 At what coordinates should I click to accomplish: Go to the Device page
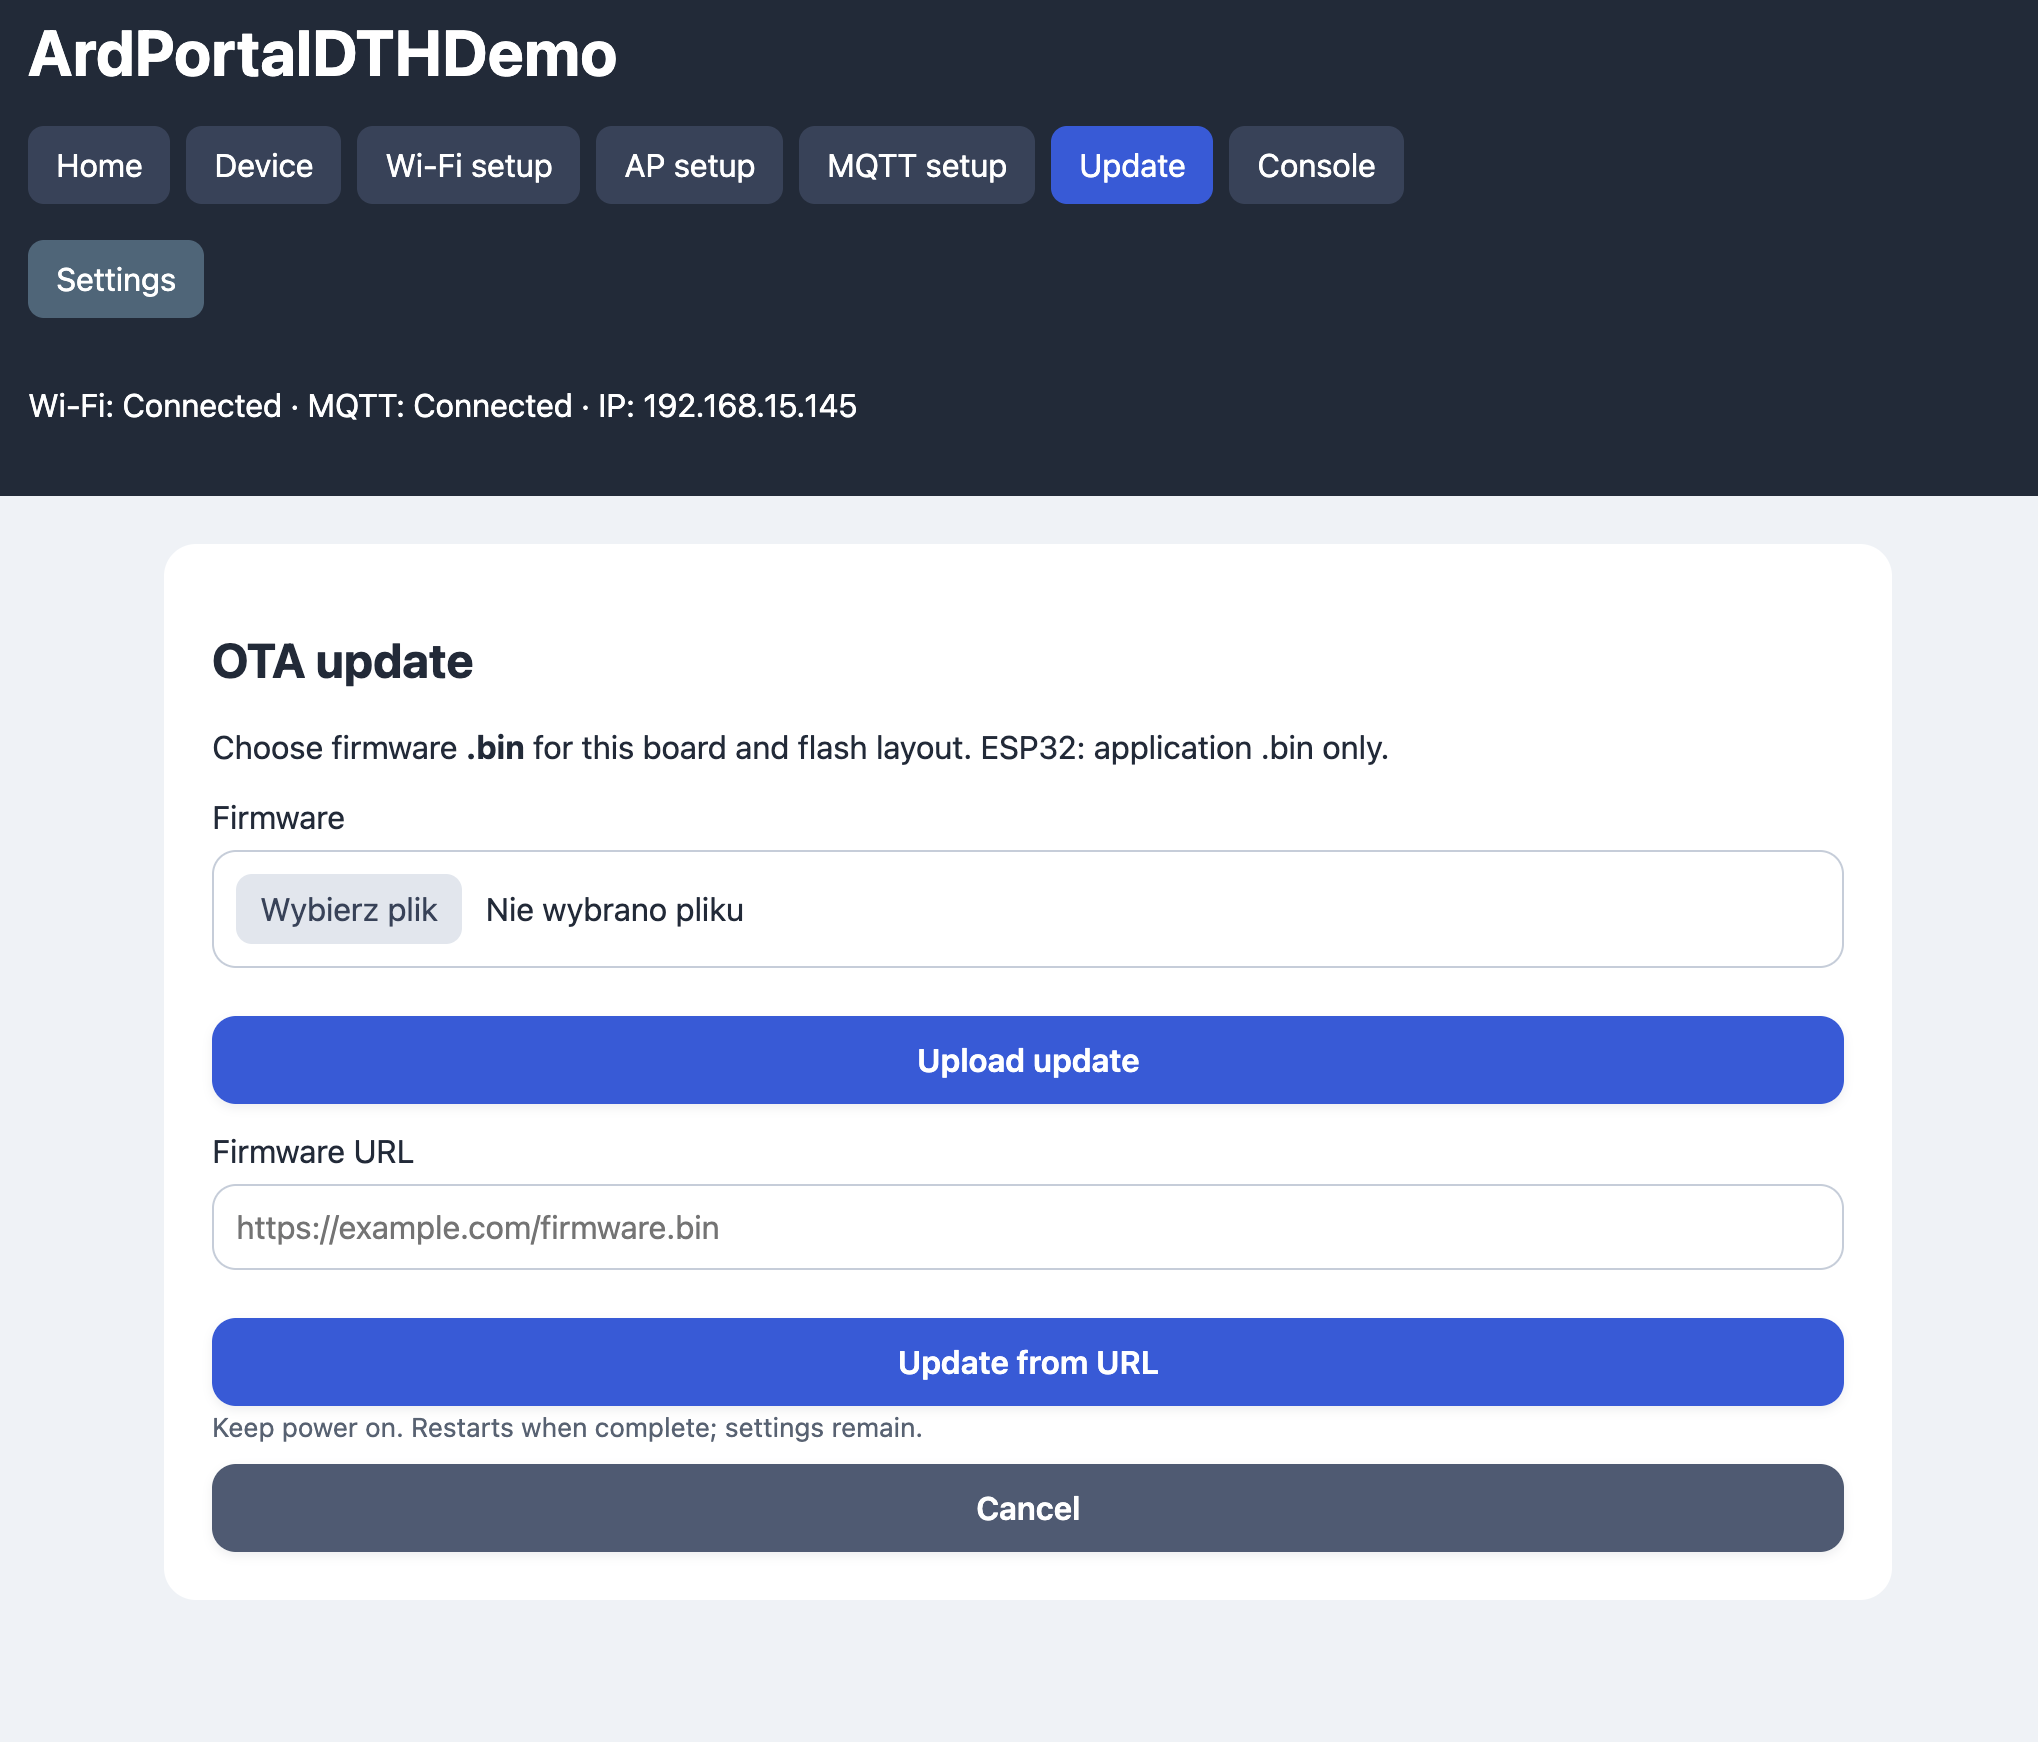263,165
